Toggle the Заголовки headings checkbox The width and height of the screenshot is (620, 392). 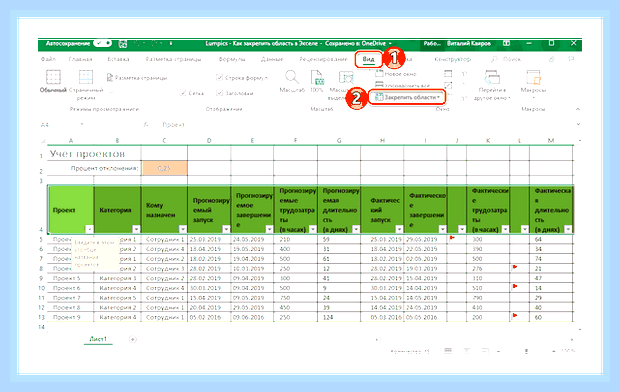(x=235, y=93)
